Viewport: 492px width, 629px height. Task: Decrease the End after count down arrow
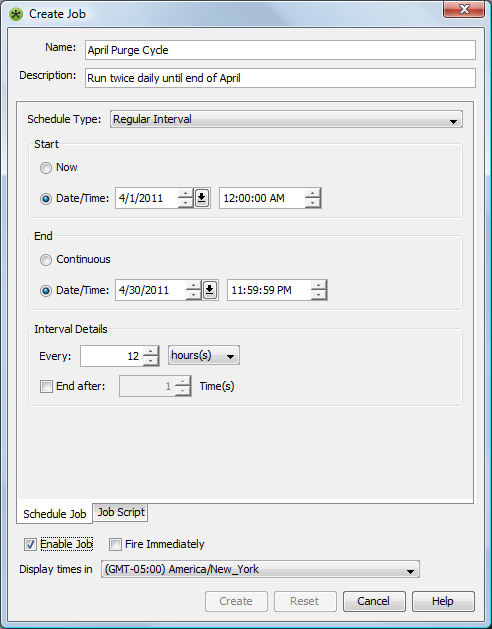click(183, 391)
